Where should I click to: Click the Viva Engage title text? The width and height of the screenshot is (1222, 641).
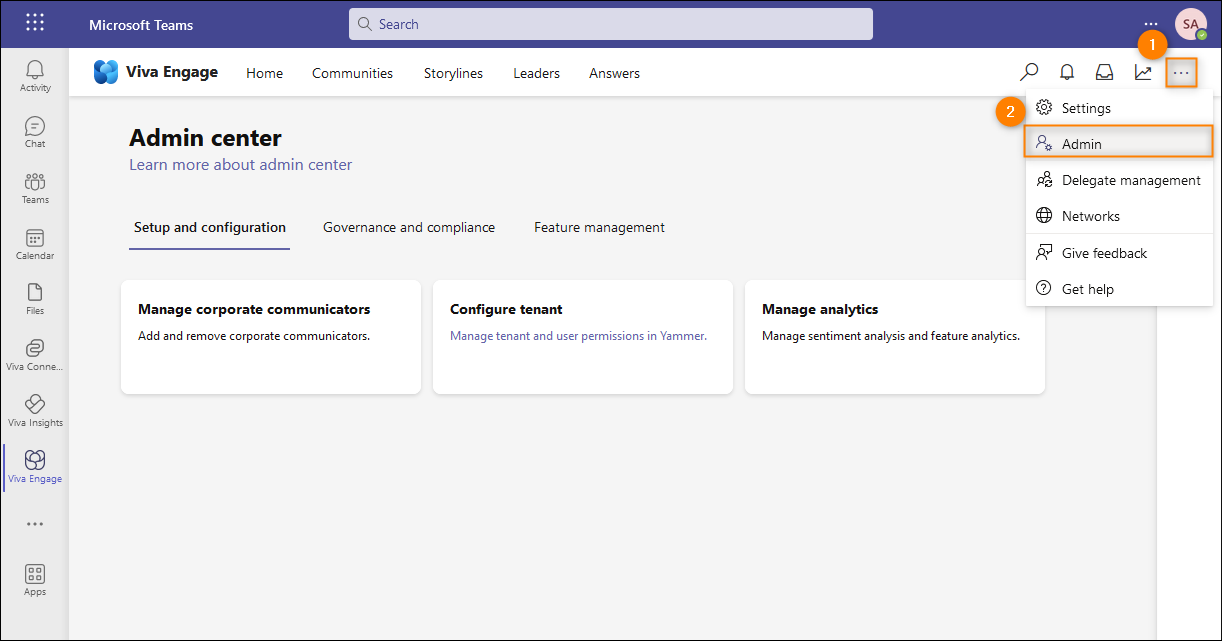172,72
